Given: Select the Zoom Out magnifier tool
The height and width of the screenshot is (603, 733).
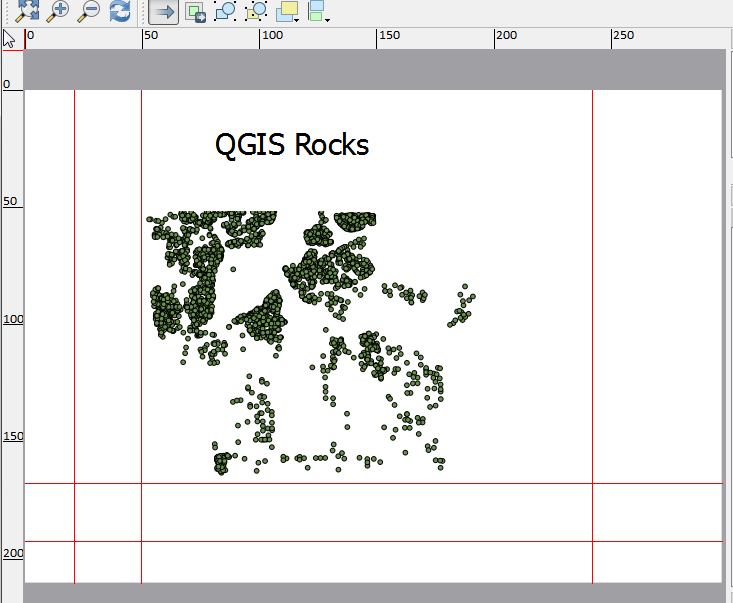Looking at the screenshot, I should point(88,11).
